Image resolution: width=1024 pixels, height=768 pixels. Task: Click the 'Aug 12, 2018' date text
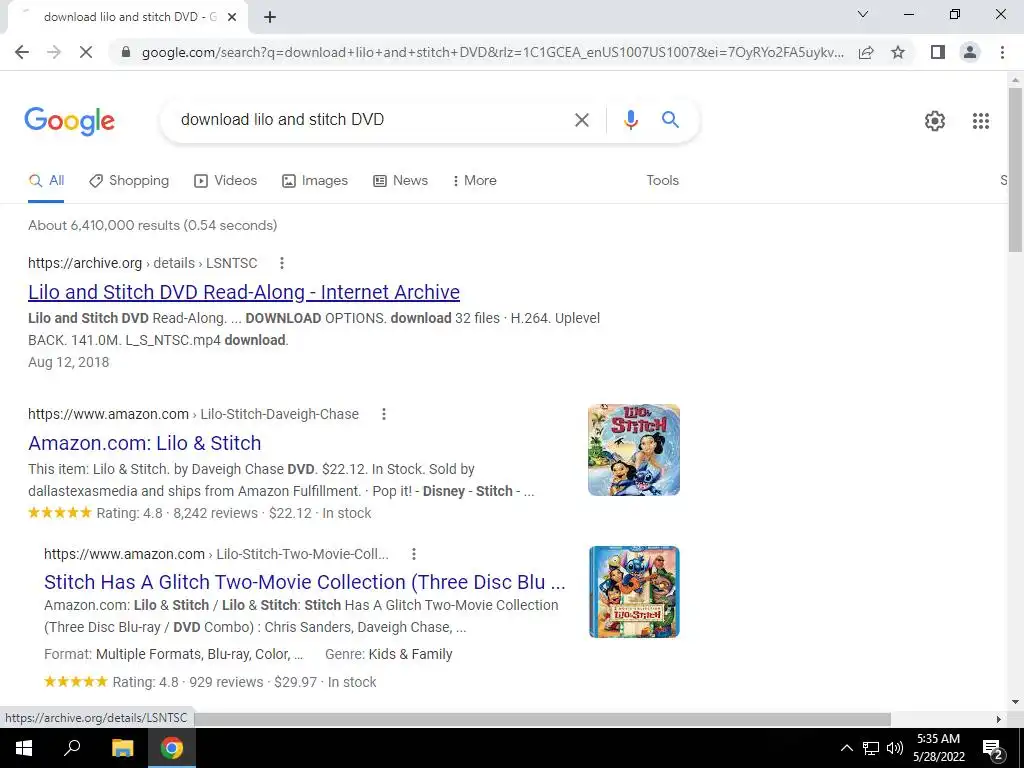pos(69,362)
